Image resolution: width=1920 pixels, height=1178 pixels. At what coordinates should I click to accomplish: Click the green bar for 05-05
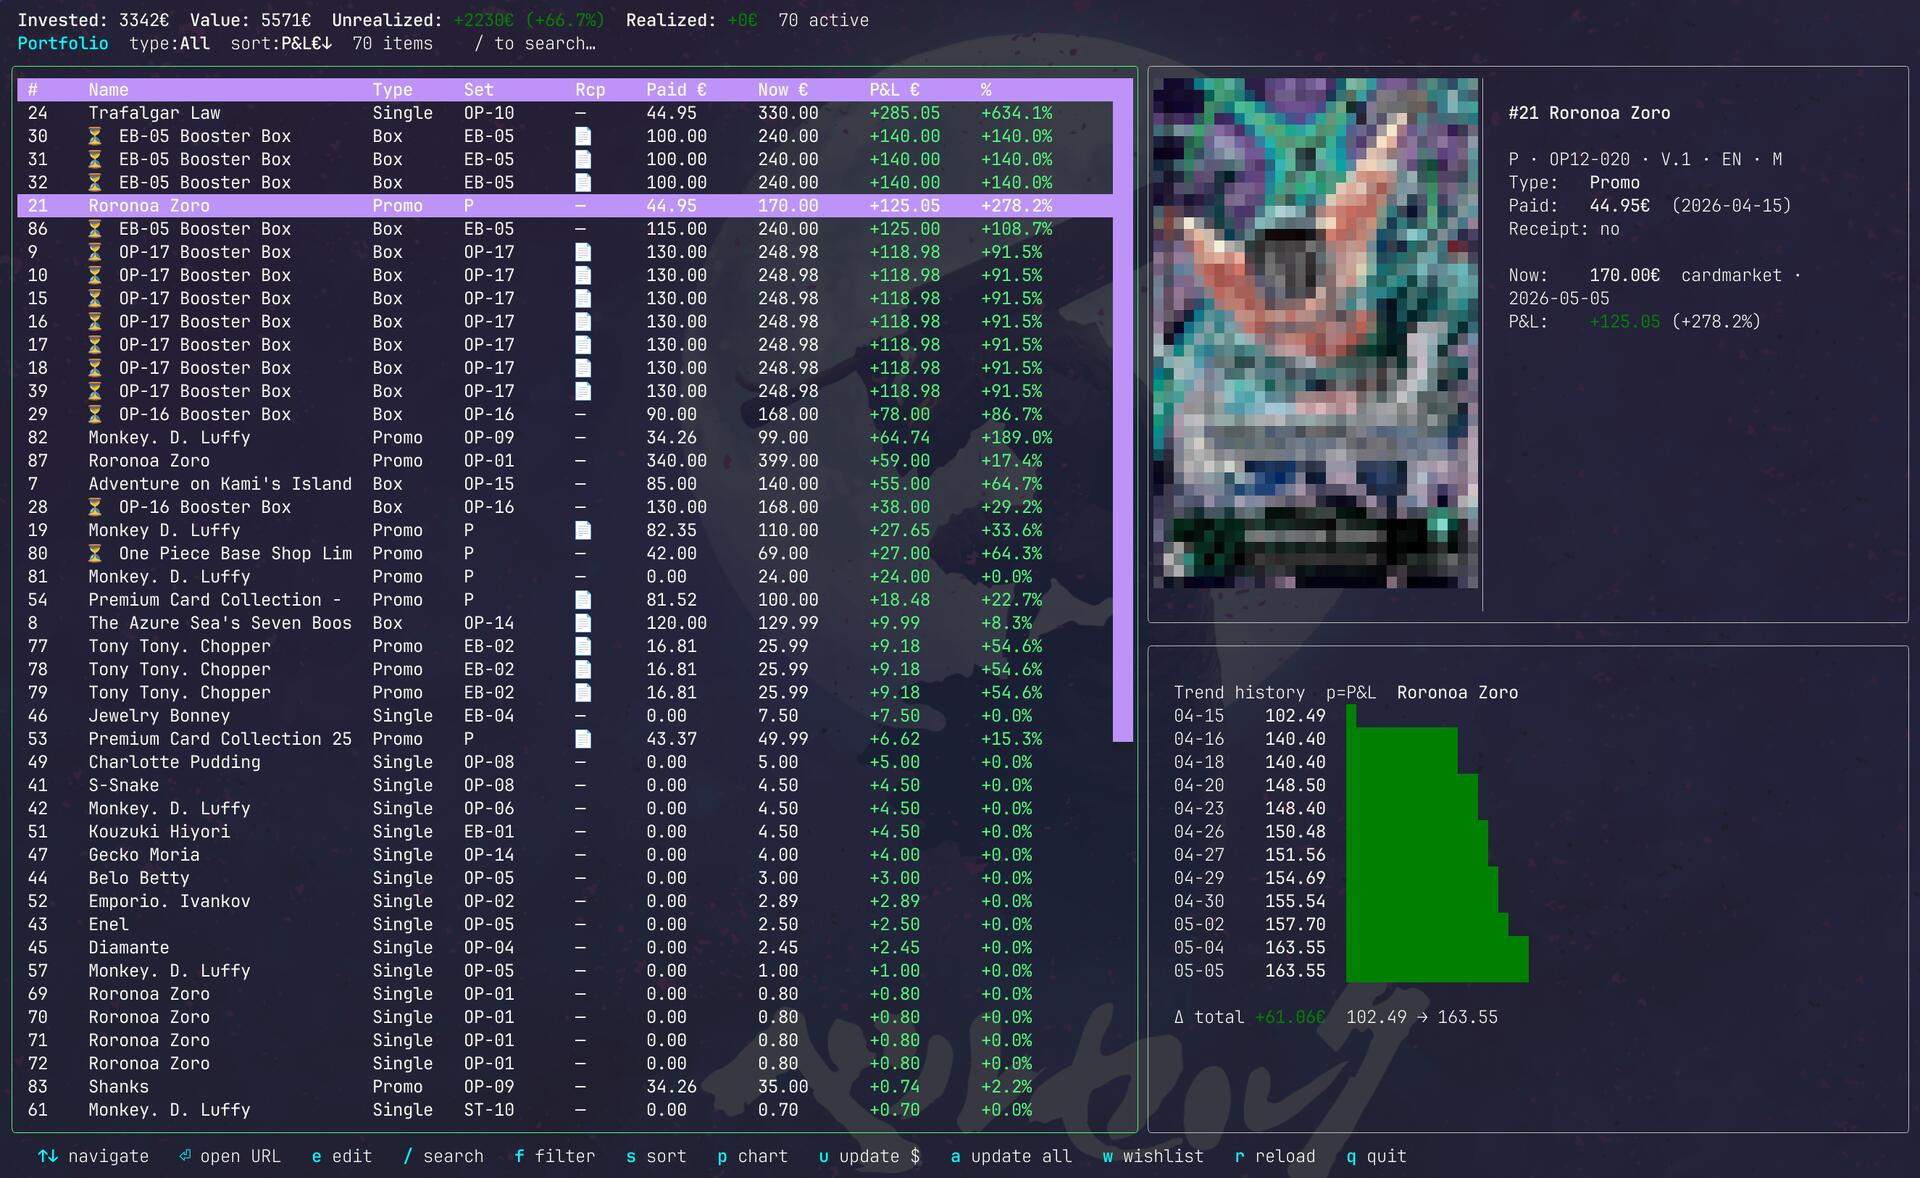coord(1437,970)
